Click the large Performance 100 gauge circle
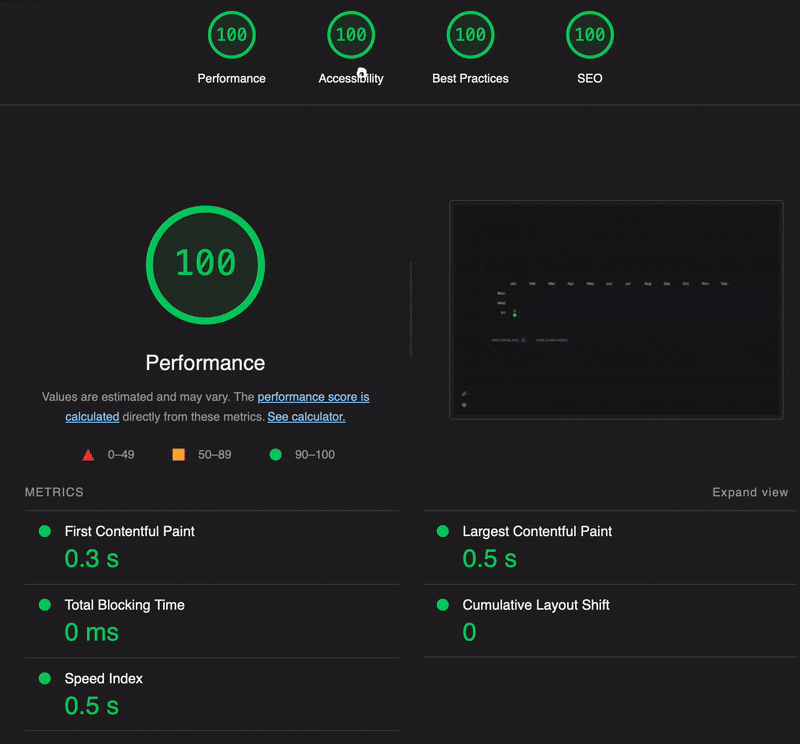 pos(205,263)
